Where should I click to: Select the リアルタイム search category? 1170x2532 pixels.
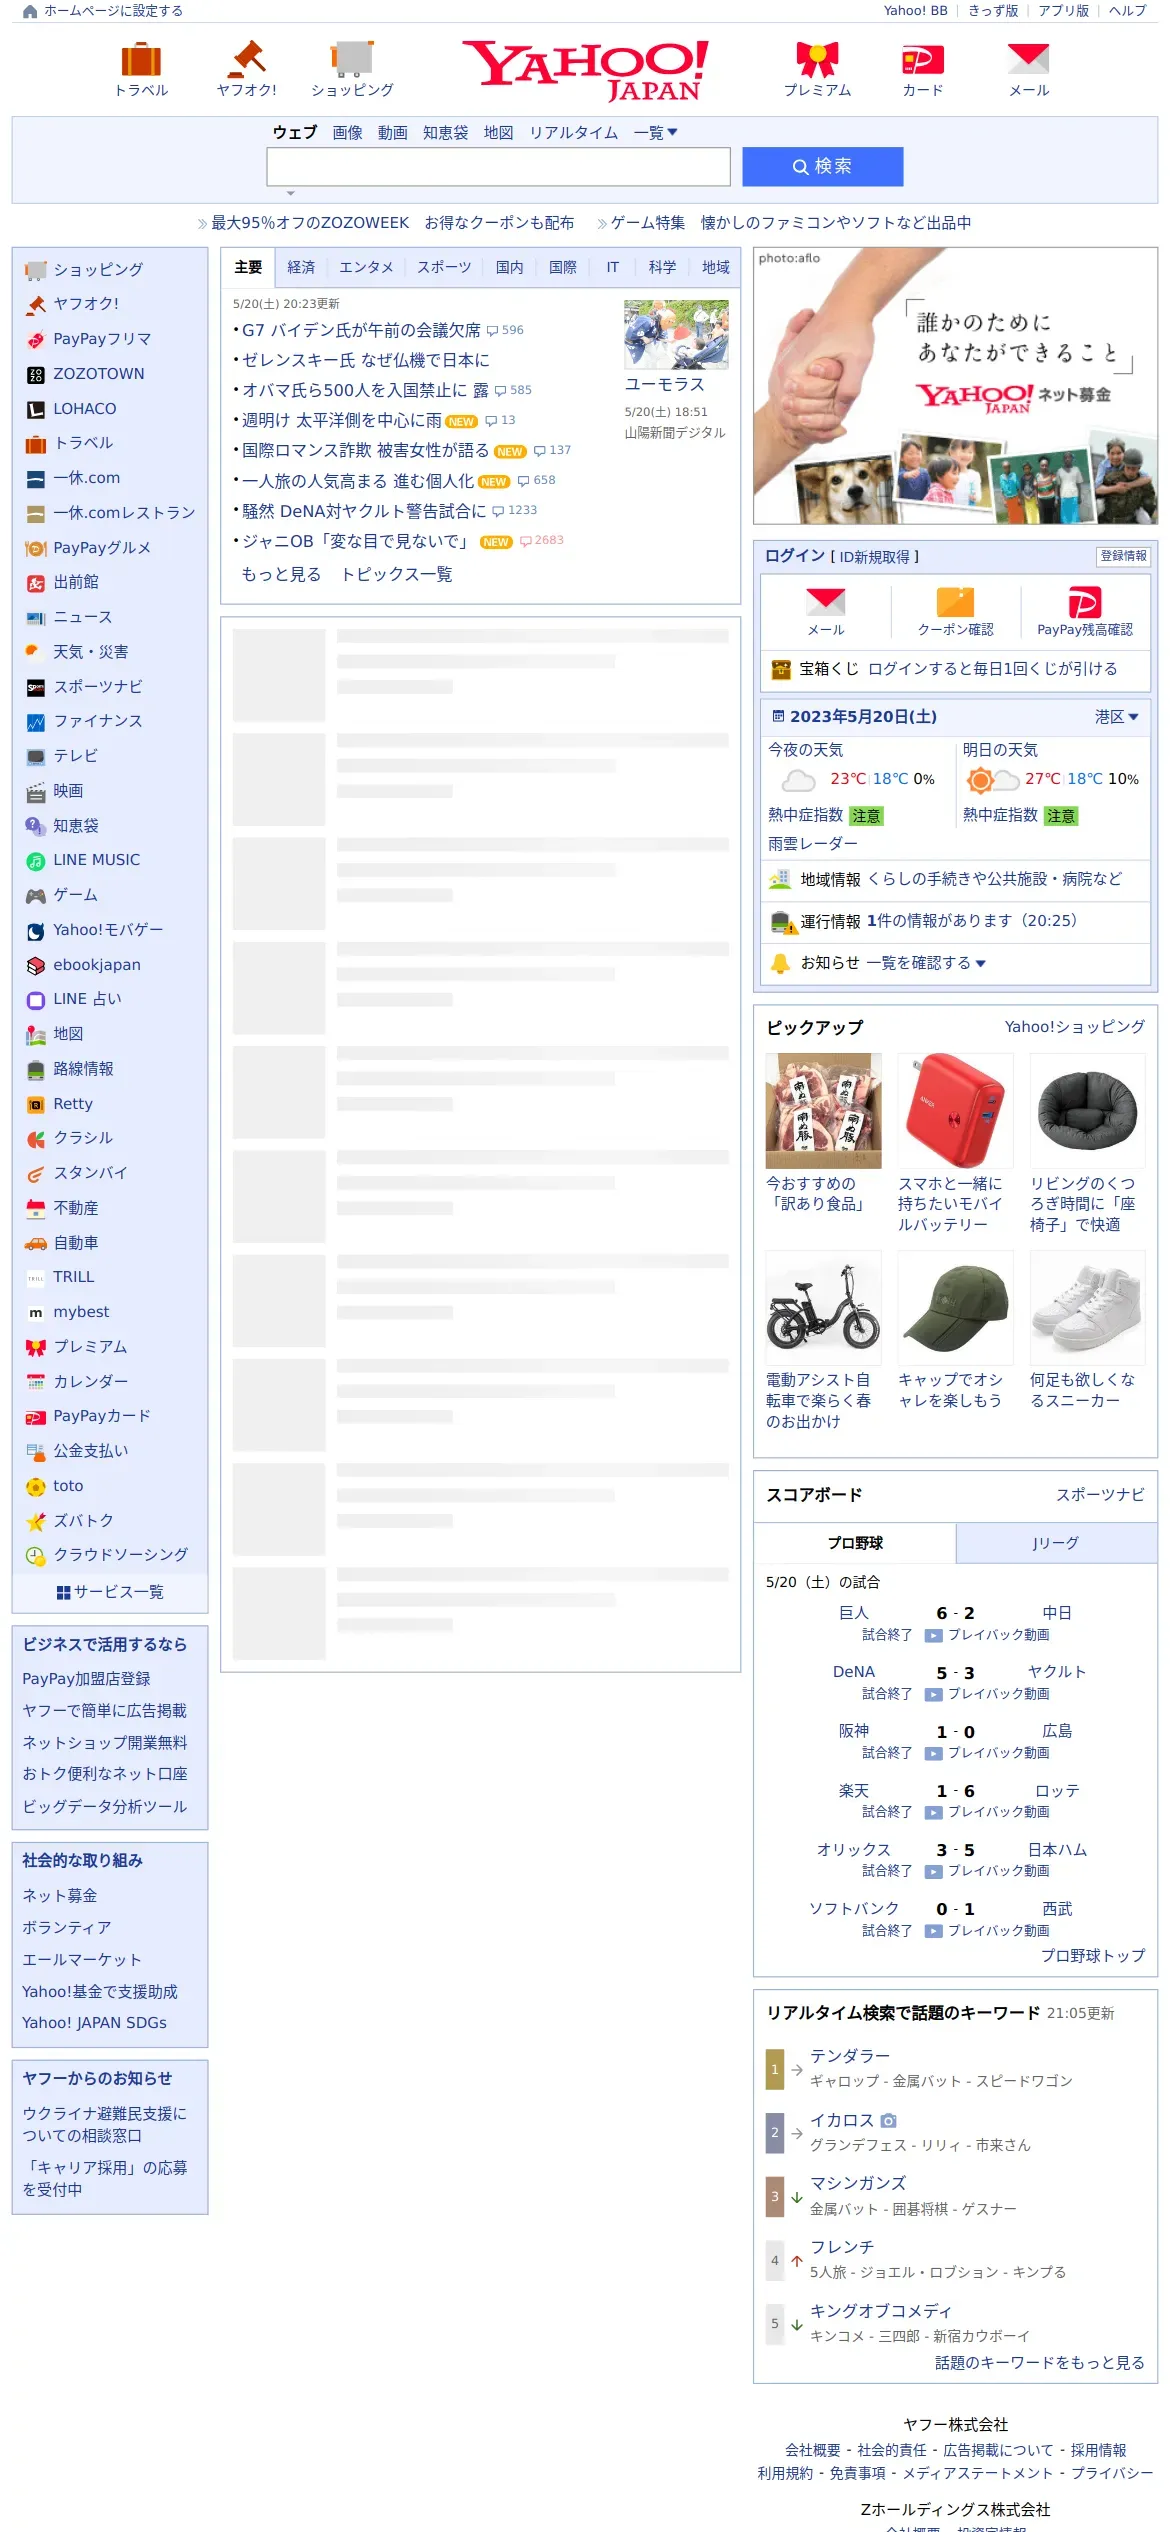[573, 133]
